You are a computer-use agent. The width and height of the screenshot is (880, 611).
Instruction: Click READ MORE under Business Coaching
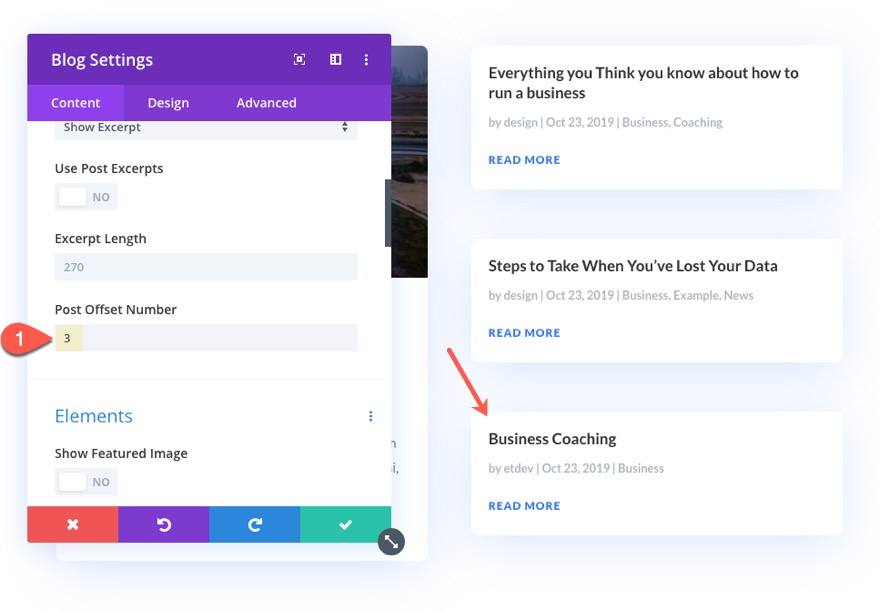524,506
